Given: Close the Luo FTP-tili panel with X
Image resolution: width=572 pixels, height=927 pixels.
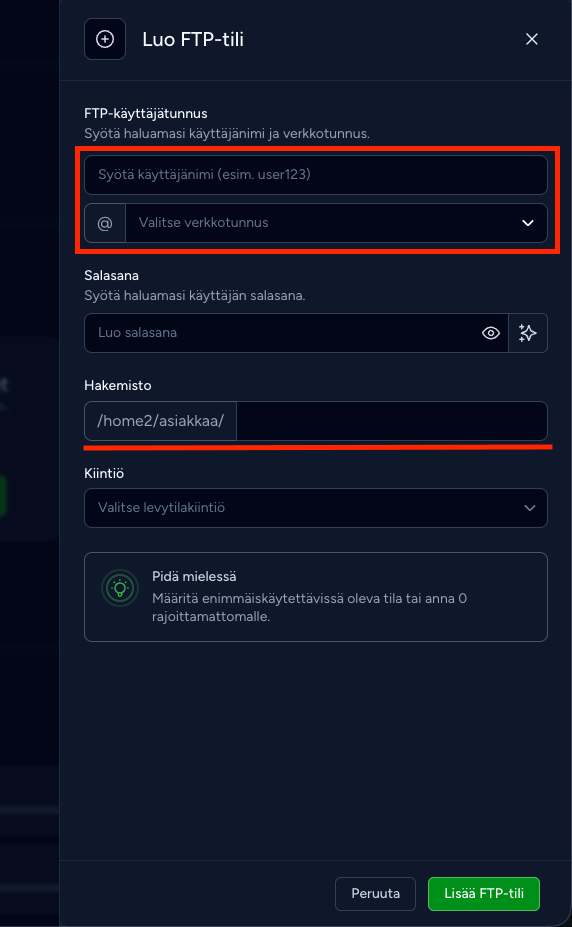Looking at the screenshot, I should click(532, 39).
